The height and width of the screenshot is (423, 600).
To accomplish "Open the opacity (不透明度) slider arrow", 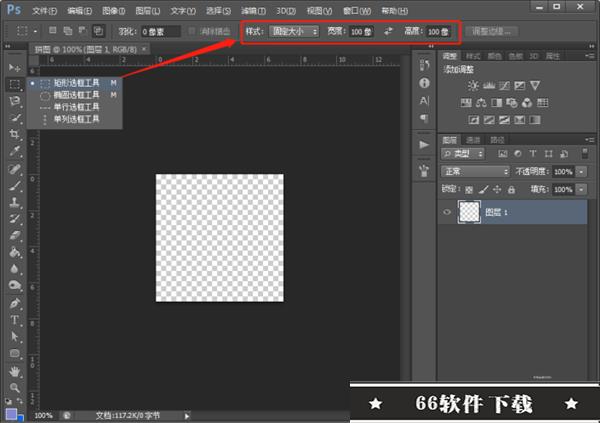I will 581,171.
